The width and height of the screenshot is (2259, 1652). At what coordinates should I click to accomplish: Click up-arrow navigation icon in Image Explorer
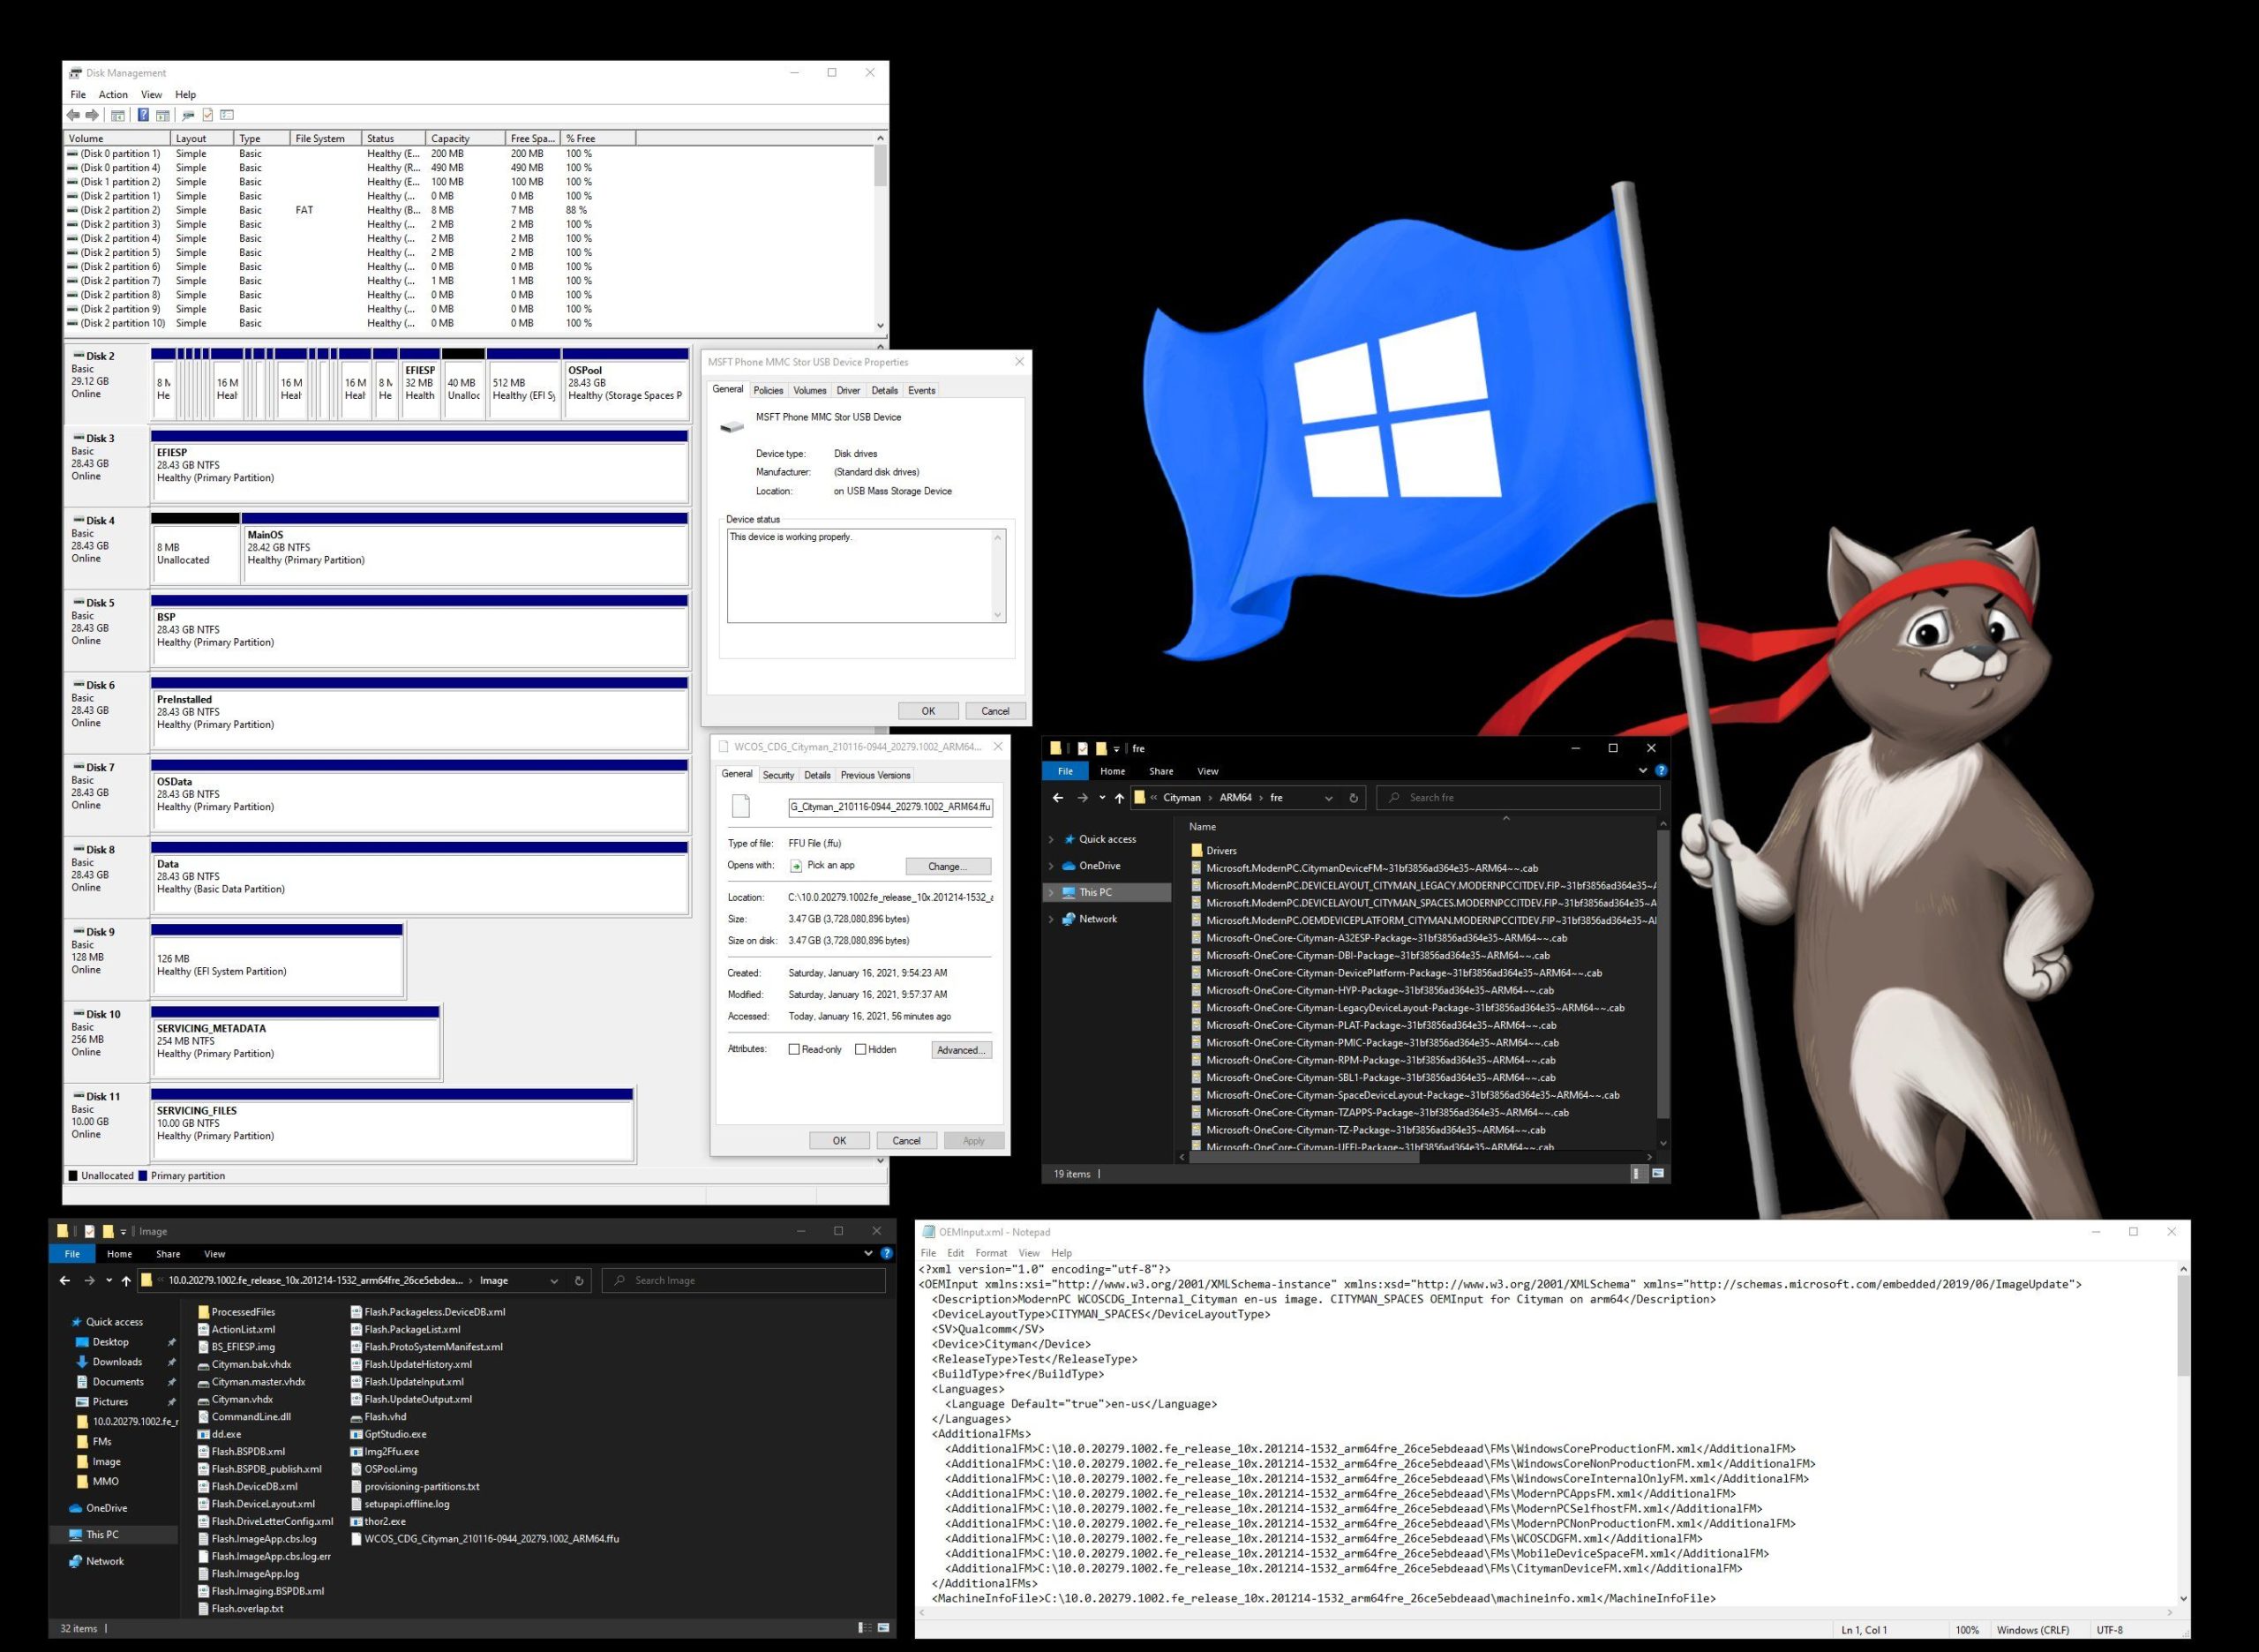pyautogui.click(x=126, y=1280)
